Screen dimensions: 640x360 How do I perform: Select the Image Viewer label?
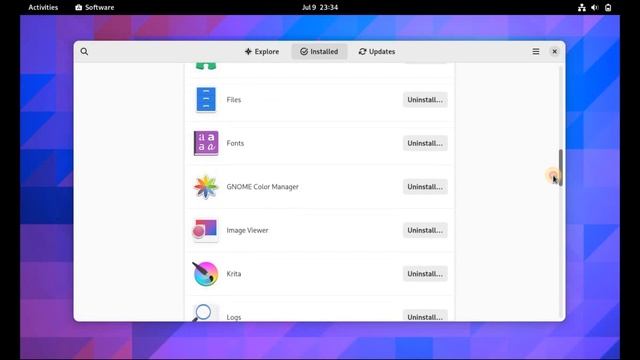click(247, 230)
